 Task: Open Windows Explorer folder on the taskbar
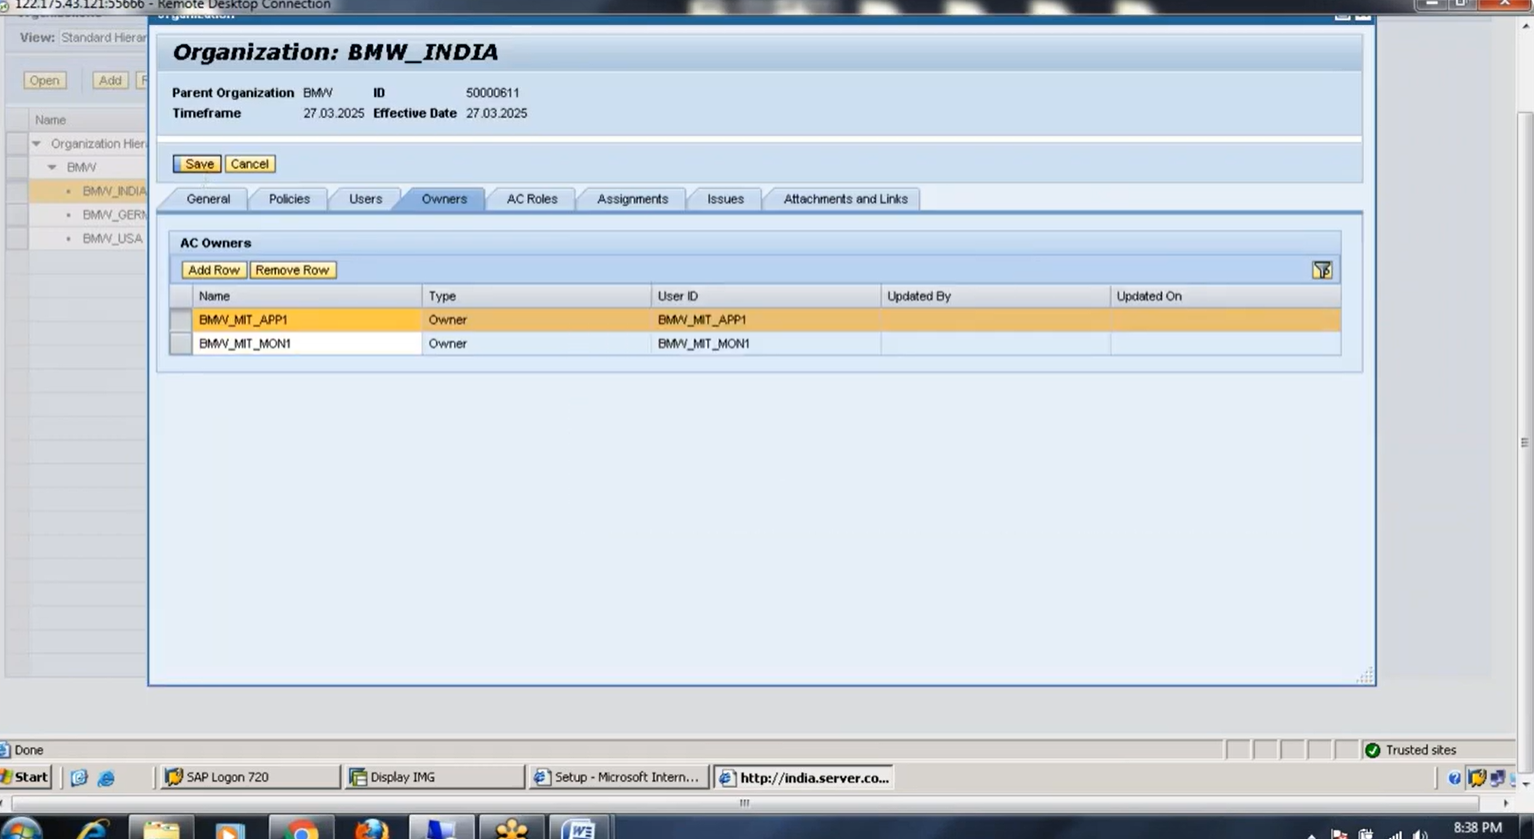160,829
